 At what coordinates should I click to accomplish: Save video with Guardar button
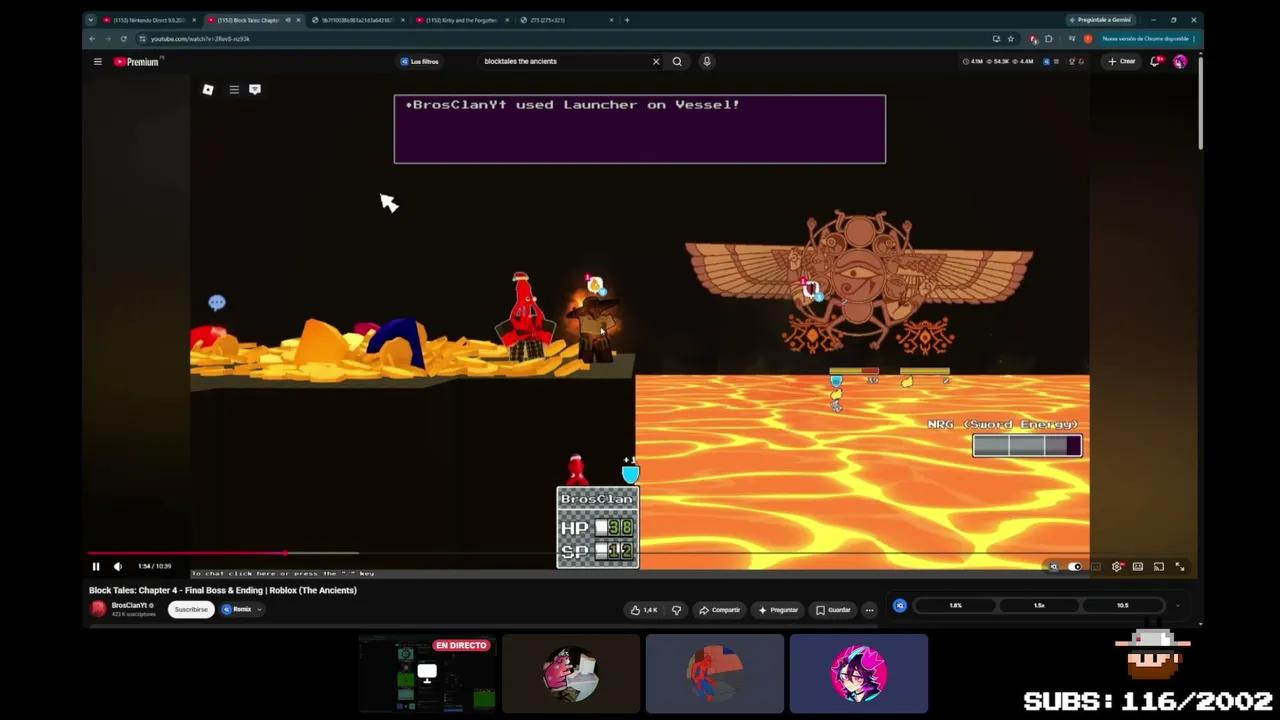tap(833, 610)
